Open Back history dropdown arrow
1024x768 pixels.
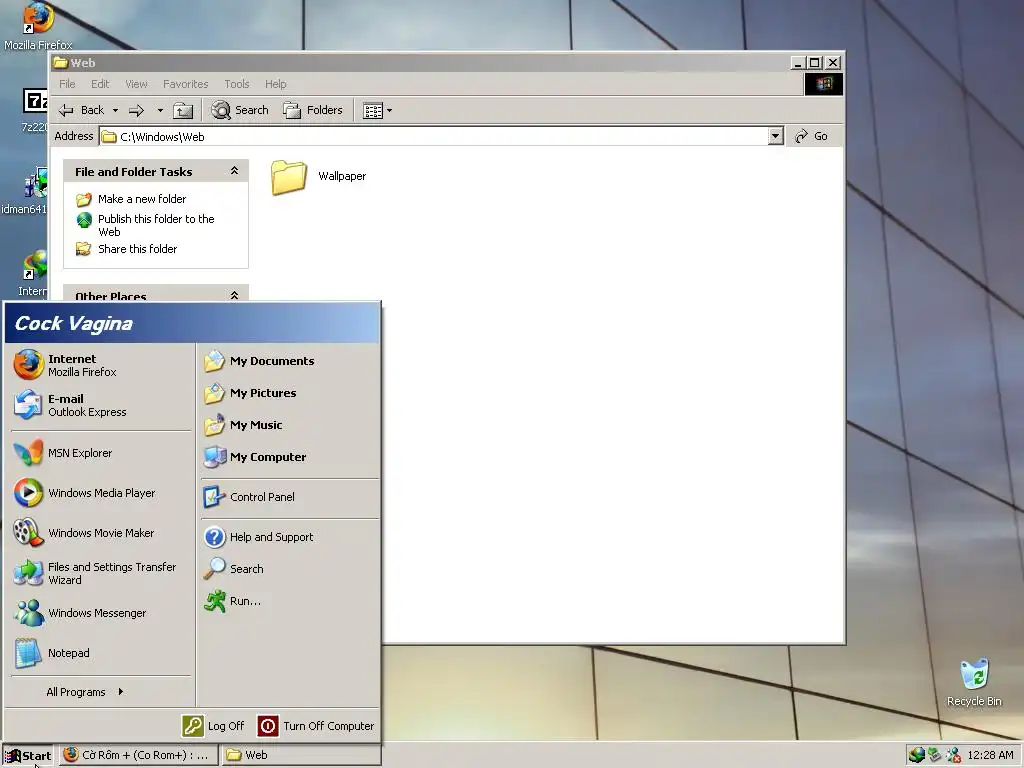116,110
